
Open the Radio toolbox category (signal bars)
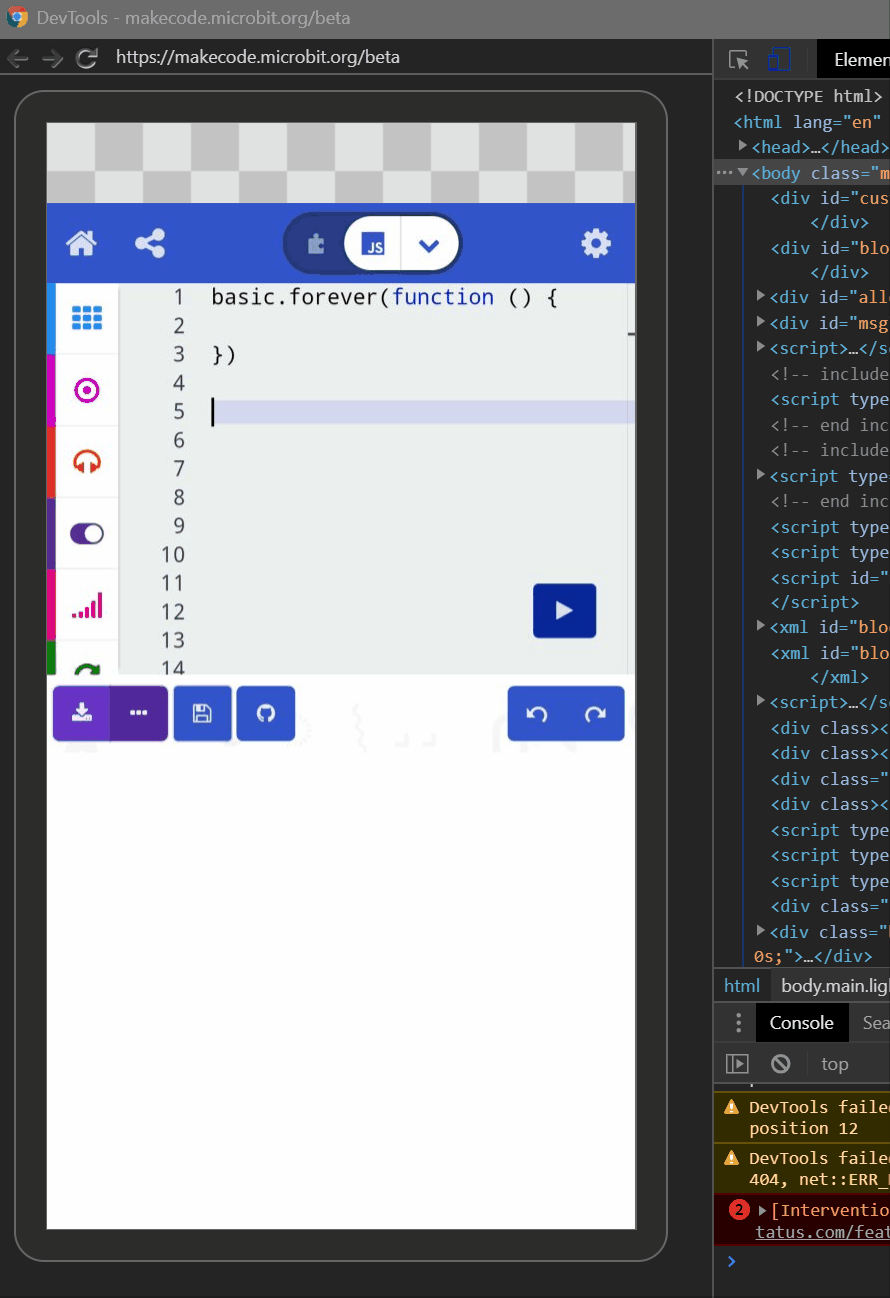point(87,605)
